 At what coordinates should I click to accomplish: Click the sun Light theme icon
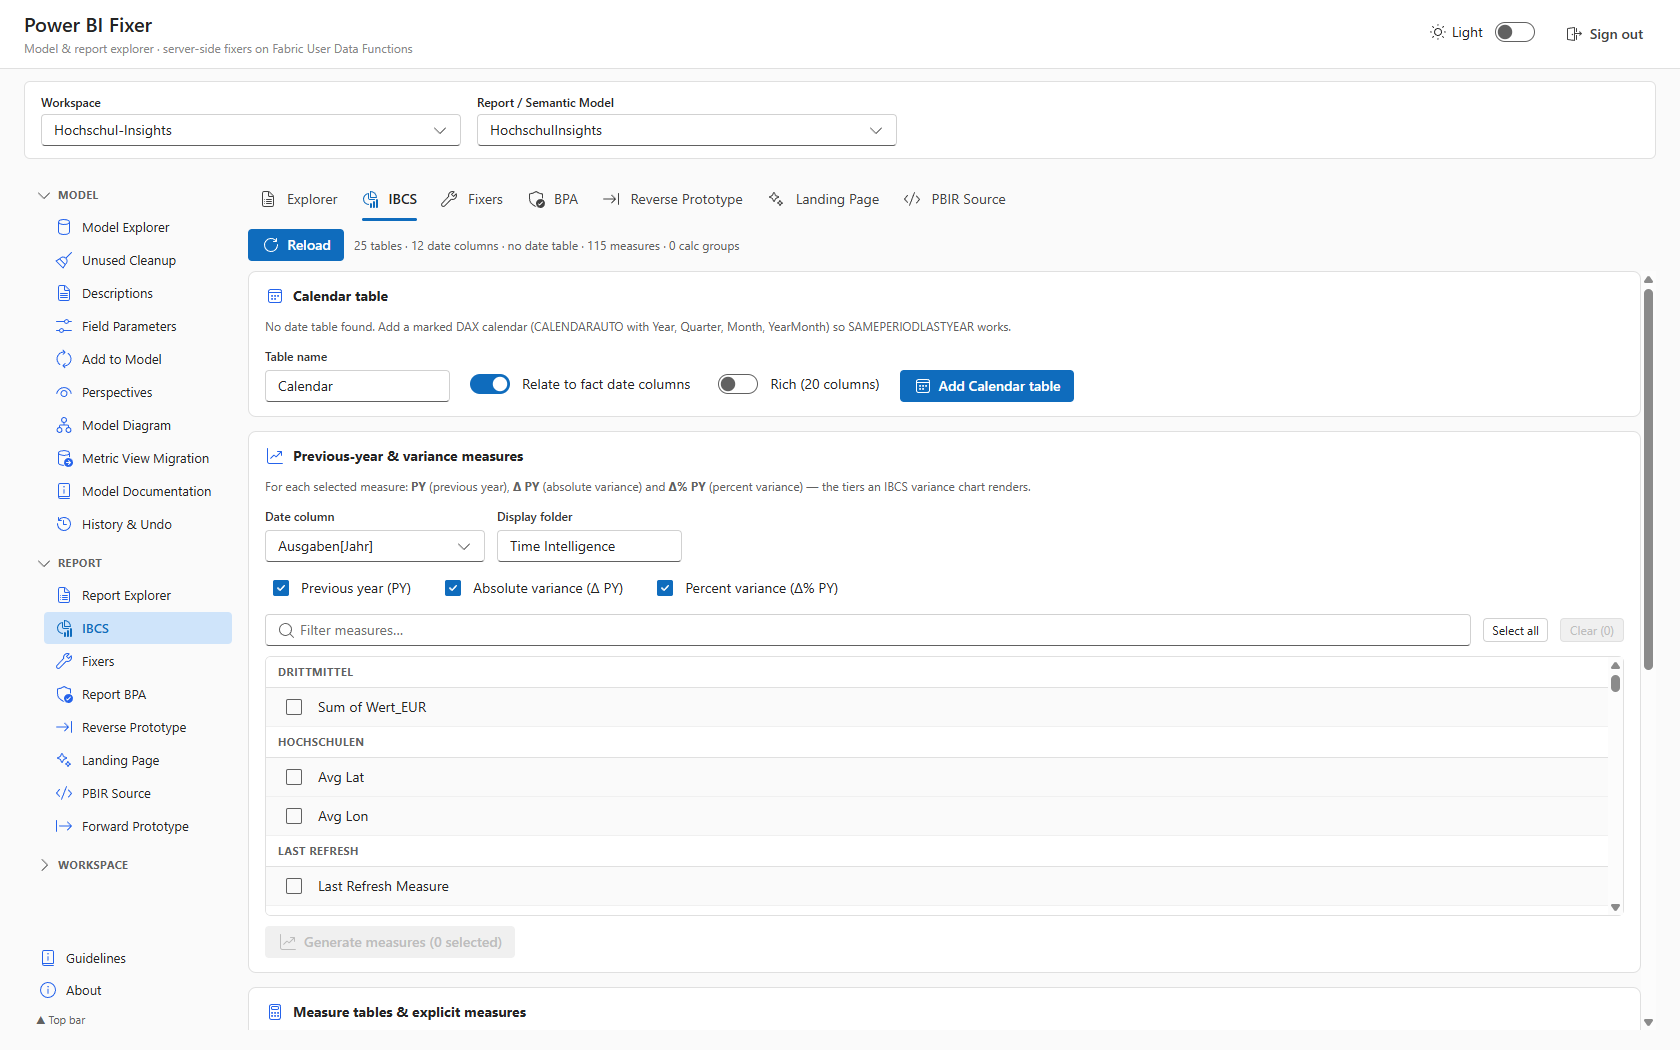tap(1438, 32)
